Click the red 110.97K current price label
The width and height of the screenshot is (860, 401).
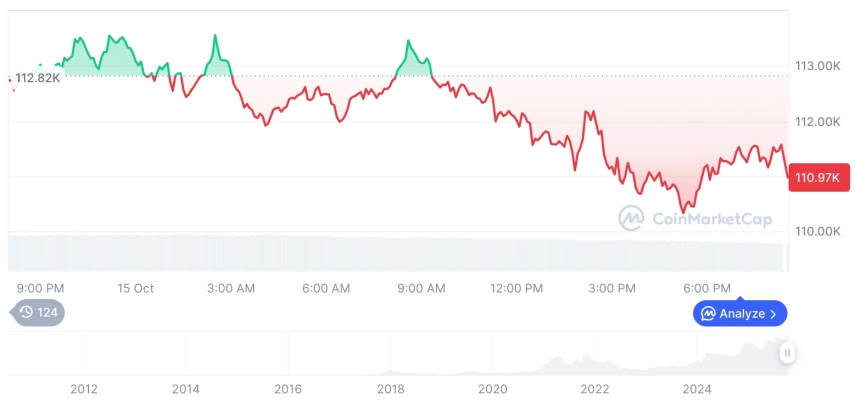(x=818, y=178)
